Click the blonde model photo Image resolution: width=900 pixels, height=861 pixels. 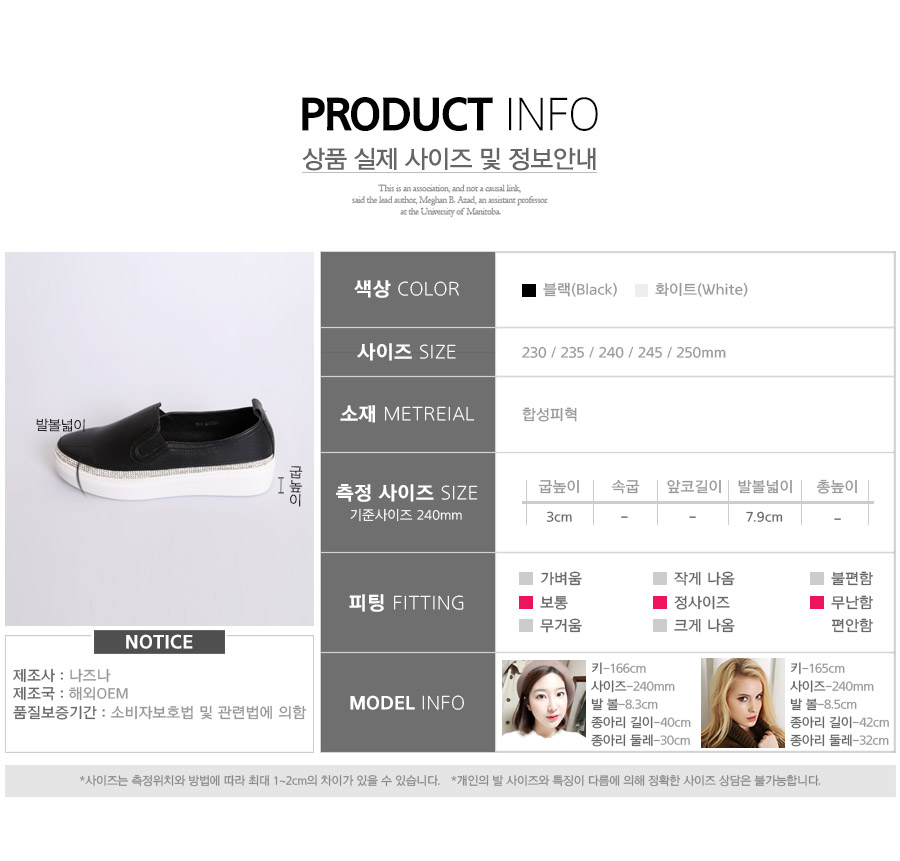click(x=743, y=703)
